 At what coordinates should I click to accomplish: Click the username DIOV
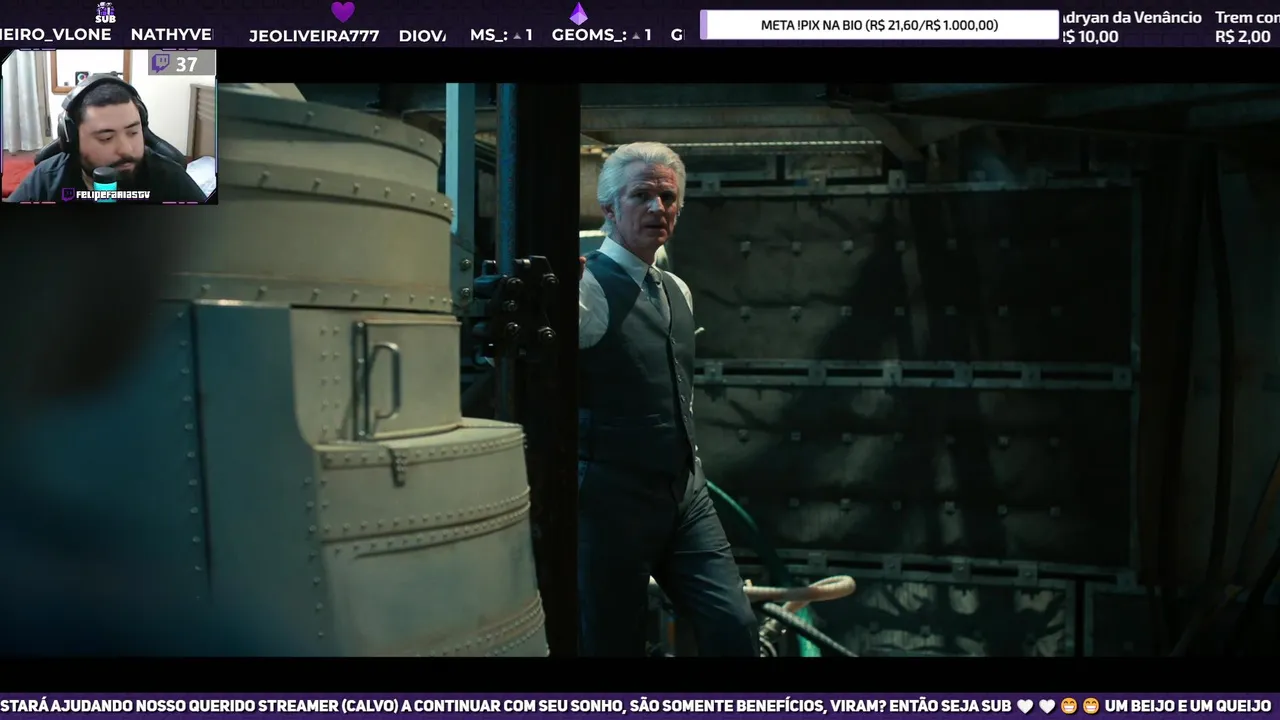422,36
